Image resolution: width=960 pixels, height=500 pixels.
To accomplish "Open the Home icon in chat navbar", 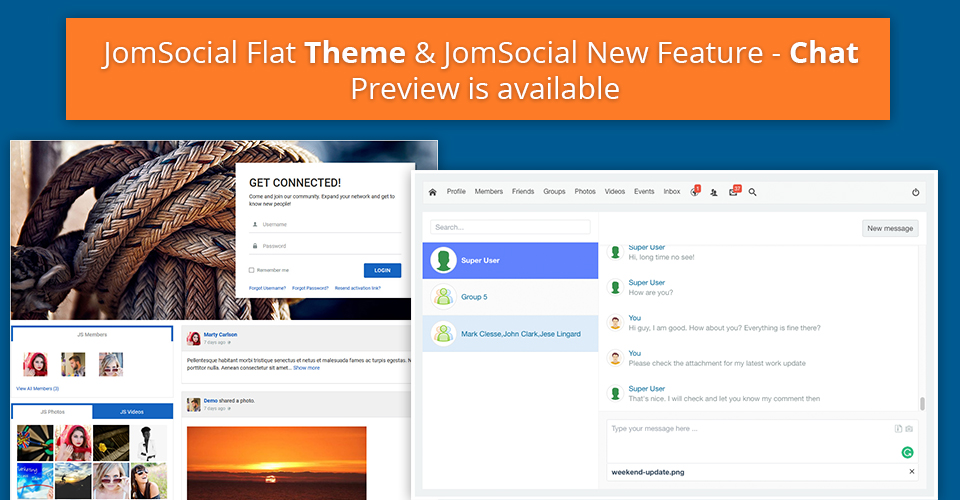I will pos(432,192).
